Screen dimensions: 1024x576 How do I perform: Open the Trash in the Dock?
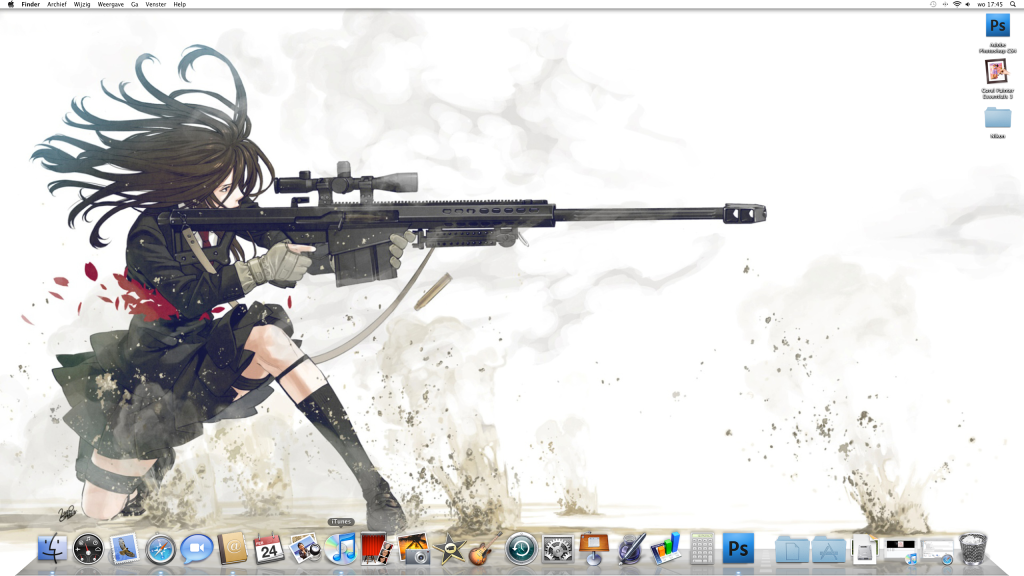coord(973,549)
